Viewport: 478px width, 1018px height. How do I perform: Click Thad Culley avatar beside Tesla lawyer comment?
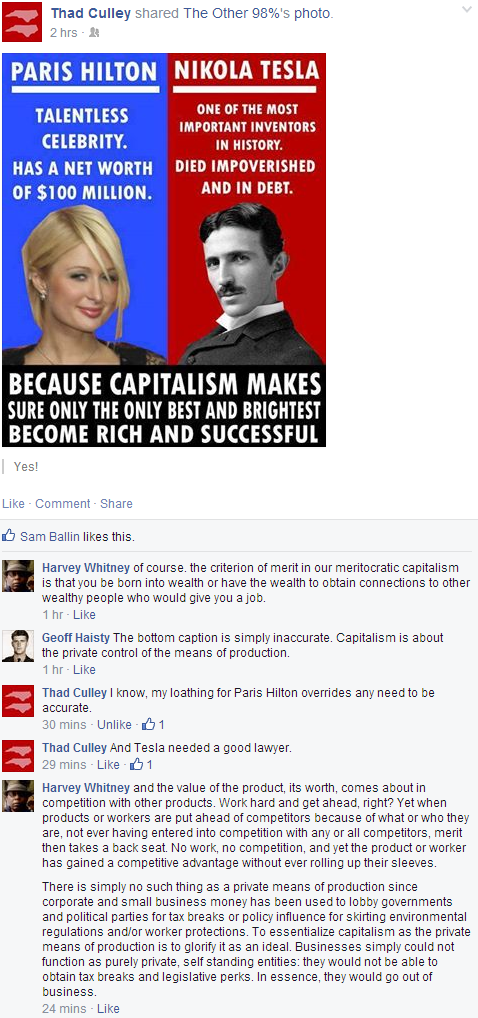(x=18, y=755)
